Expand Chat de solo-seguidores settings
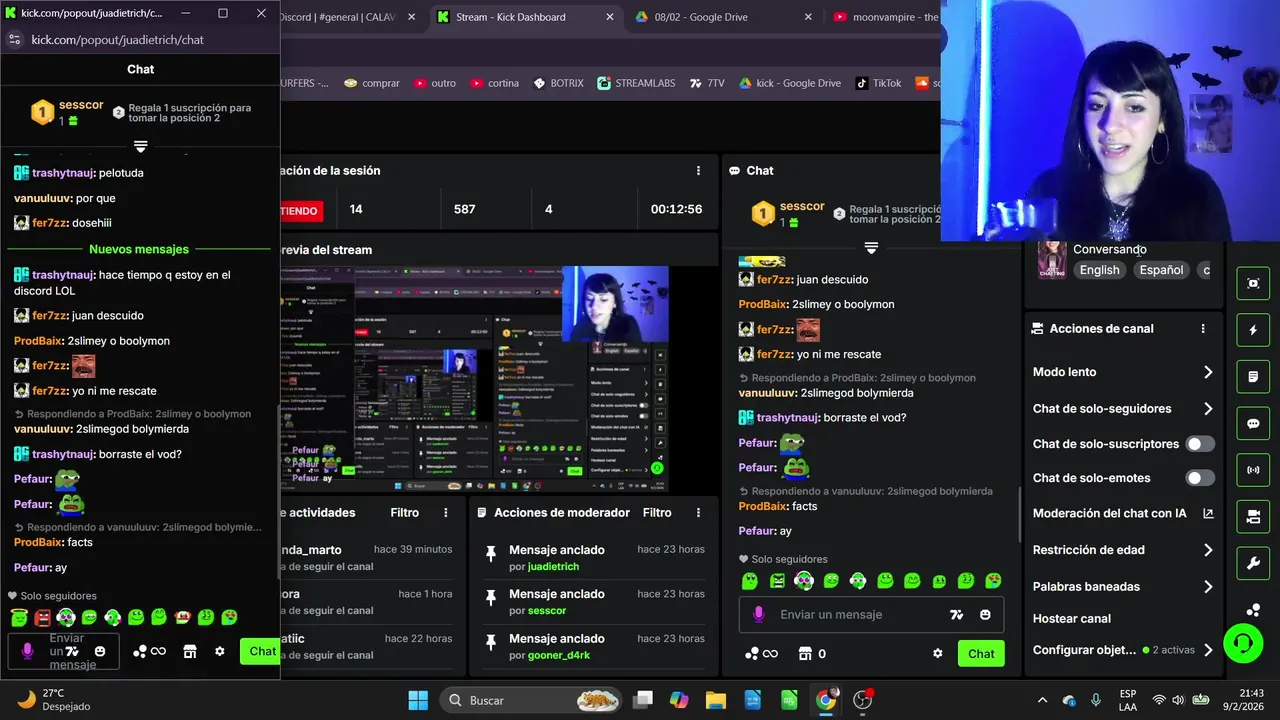 click(x=1123, y=408)
